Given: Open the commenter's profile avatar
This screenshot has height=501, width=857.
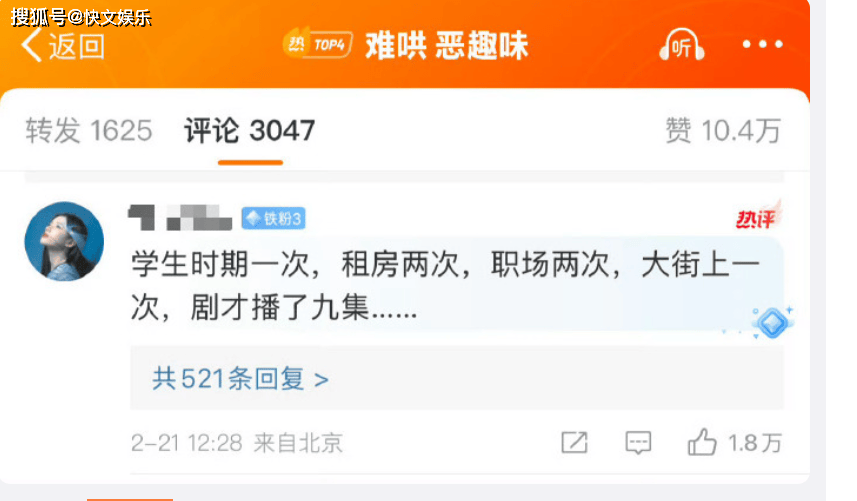Looking at the screenshot, I should coord(64,241).
